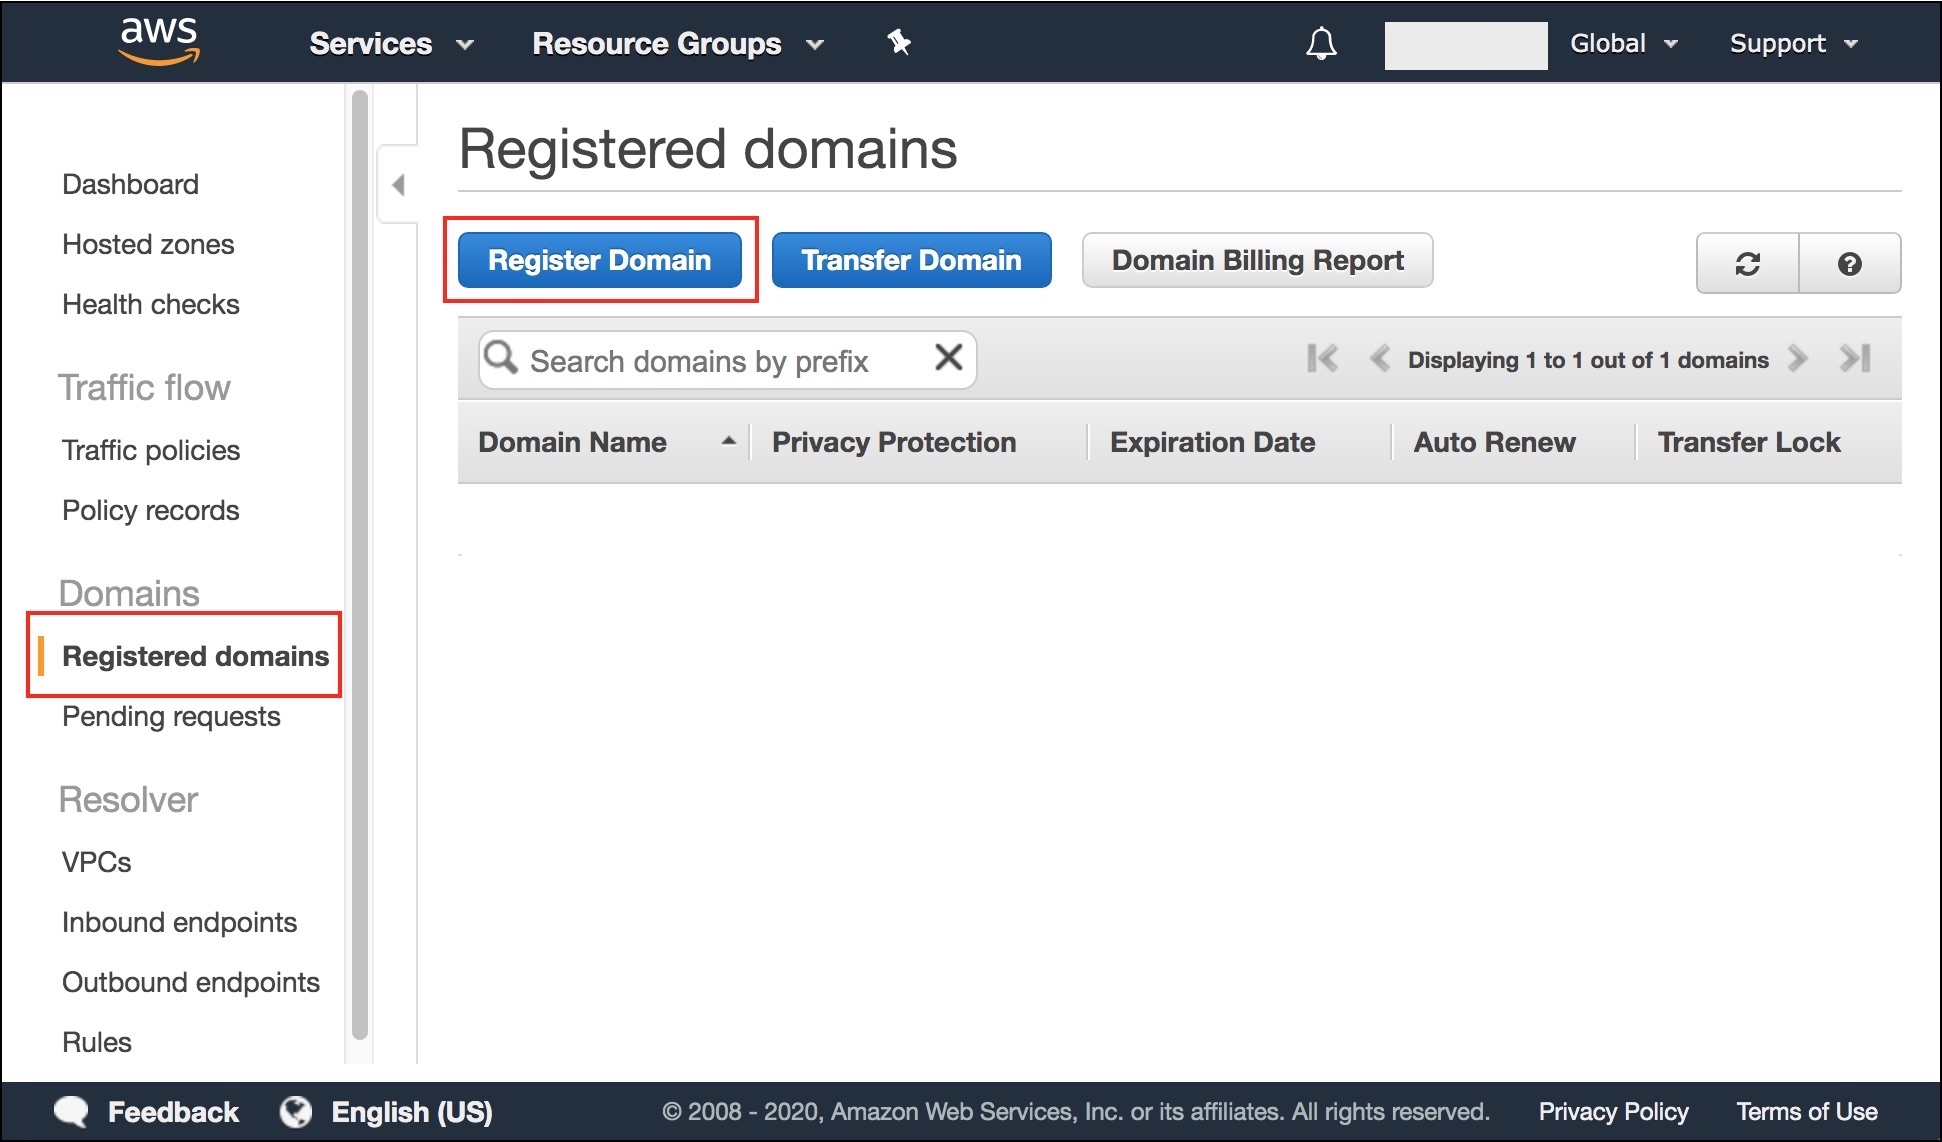Image resolution: width=1942 pixels, height=1142 pixels.
Task: Navigate to Resolver VPCs
Action: coord(97,862)
